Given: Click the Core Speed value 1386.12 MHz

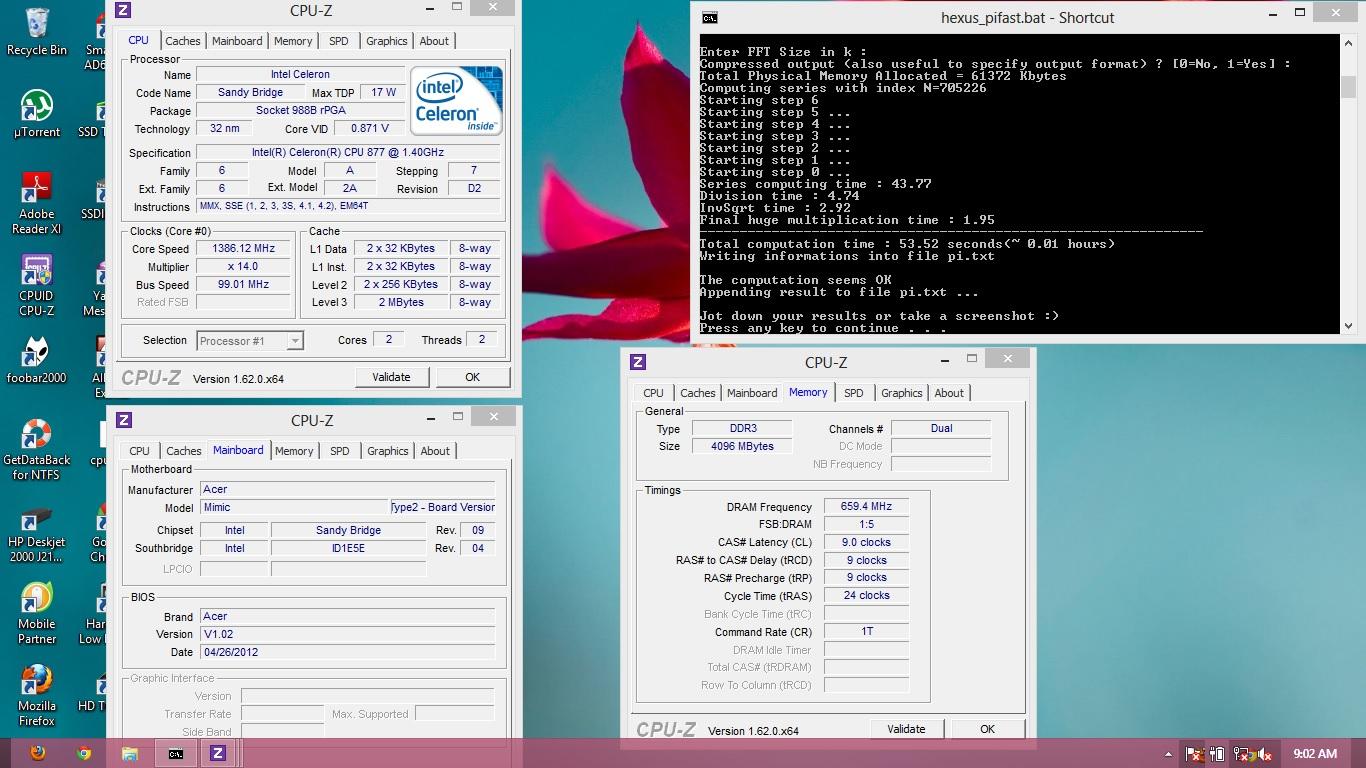Looking at the screenshot, I should [243, 249].
